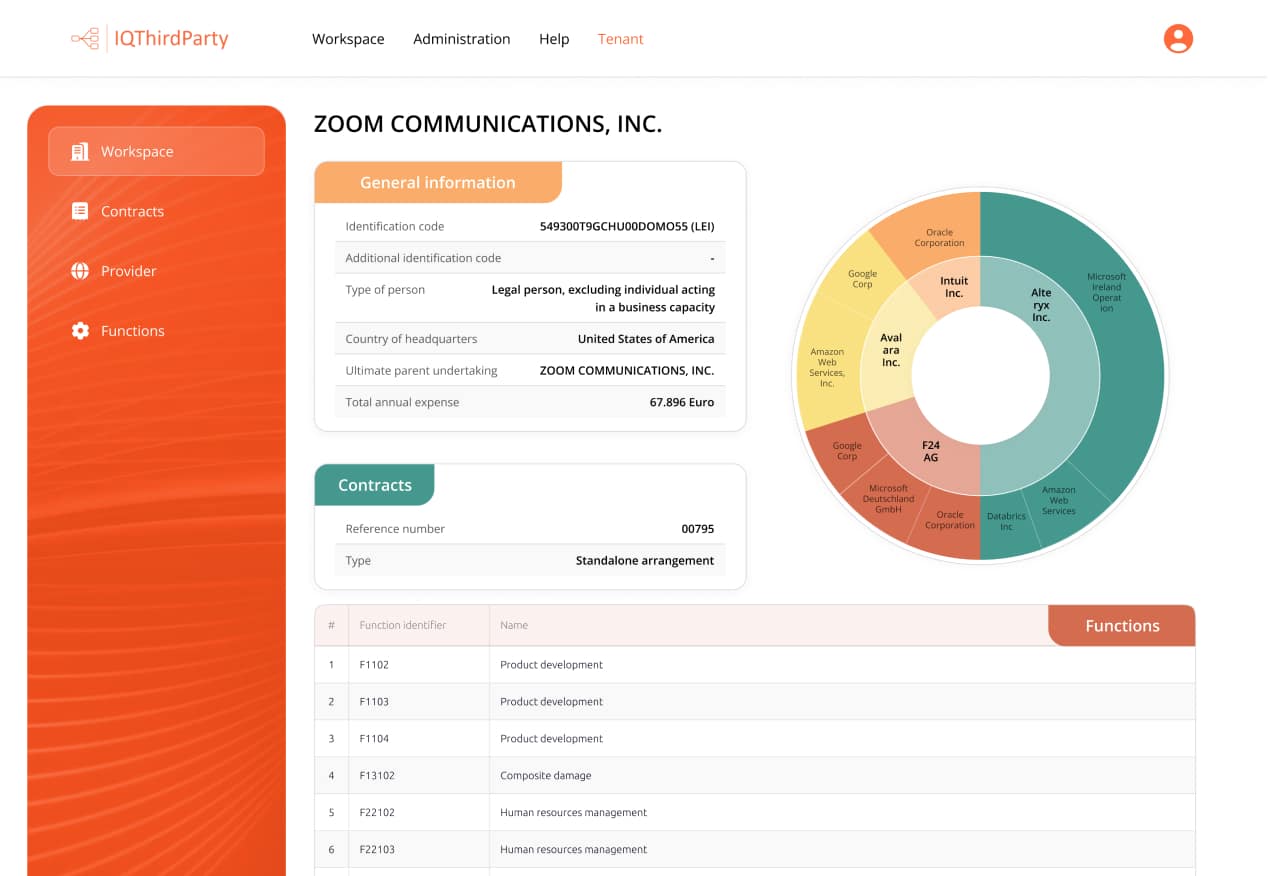Open the Workspace top menu

[x=348, y=39]
